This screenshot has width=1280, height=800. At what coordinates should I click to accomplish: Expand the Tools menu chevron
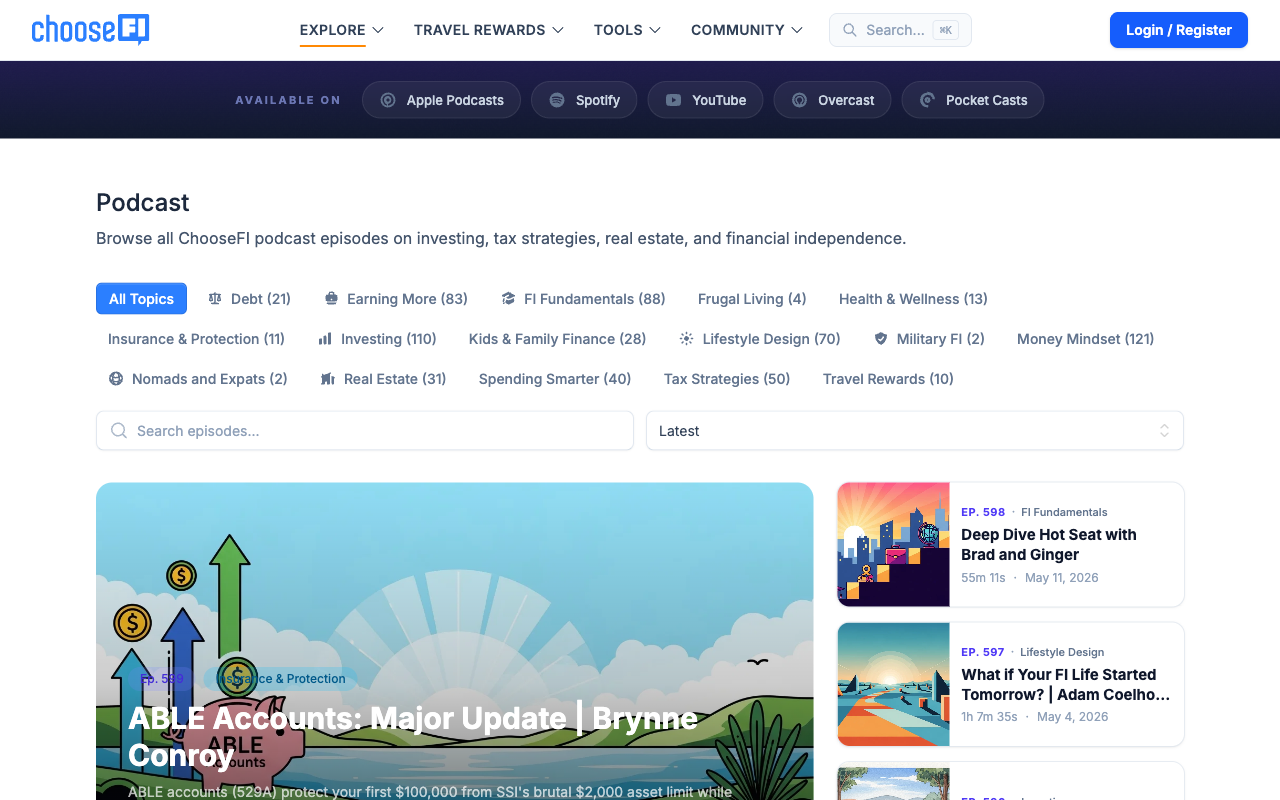point(655,30)
